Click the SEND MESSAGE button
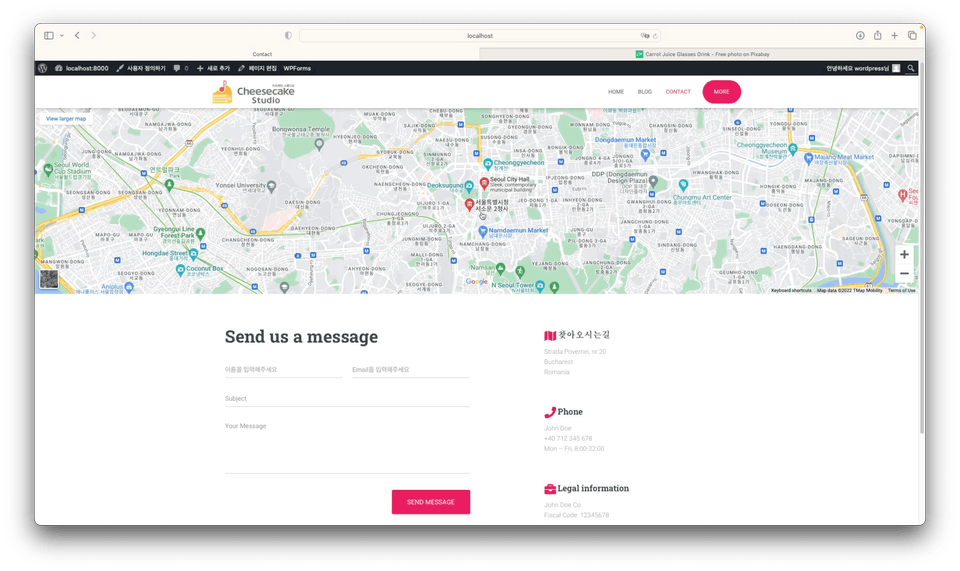Screen dimensions: 960x571 (431, 502)
